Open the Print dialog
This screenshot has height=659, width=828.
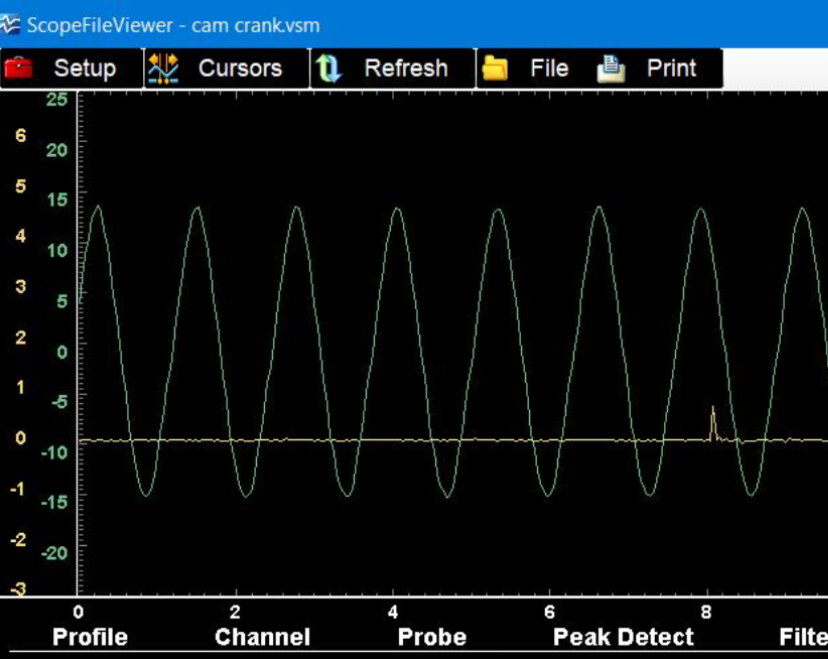click(670, 68)
